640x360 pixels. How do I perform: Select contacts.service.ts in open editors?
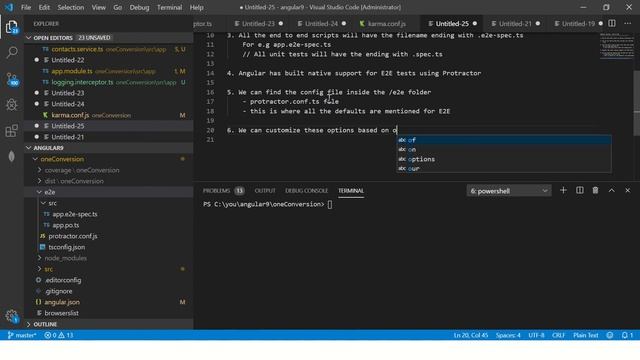(x=77, y=49)
